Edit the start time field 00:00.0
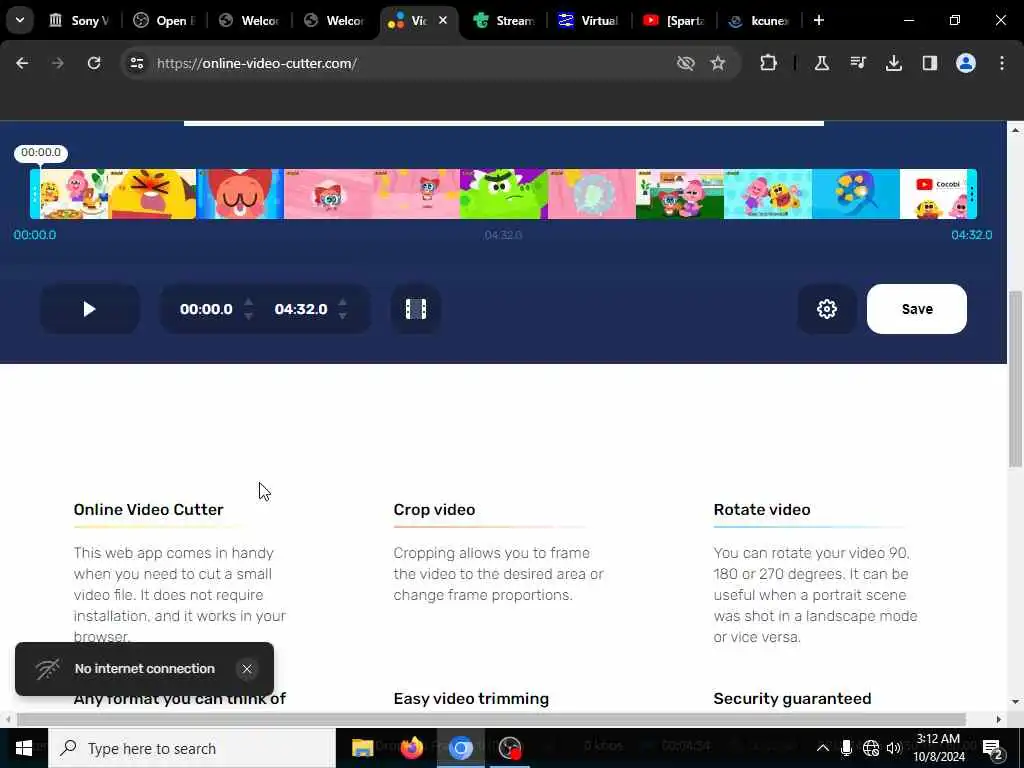The image size is (1024, 768). pos(206,309)
